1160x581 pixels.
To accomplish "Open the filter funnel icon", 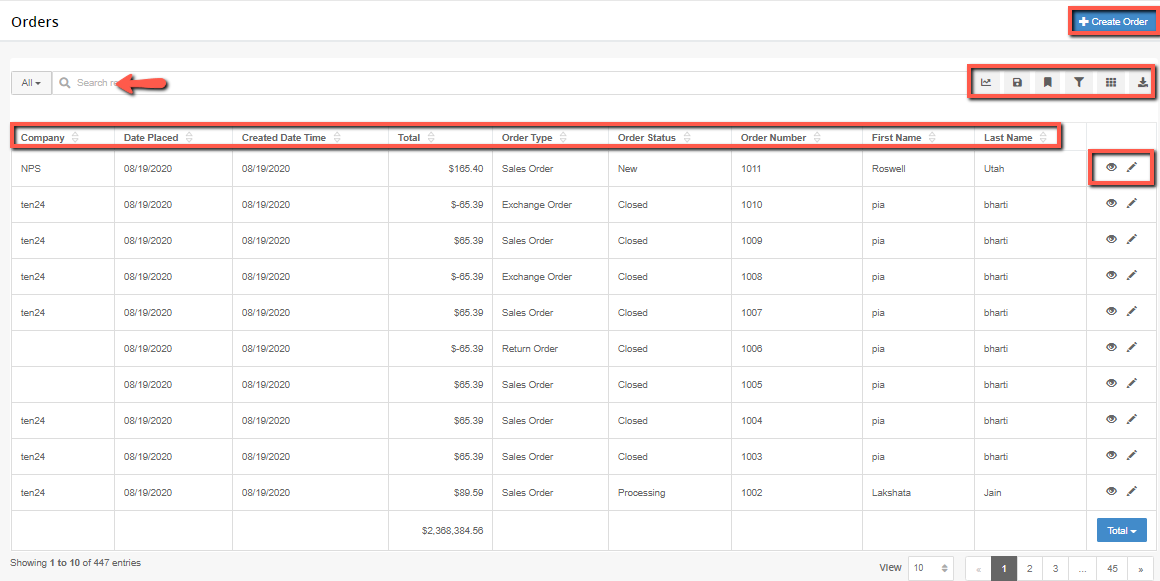I will click(x=1079, y=83).
